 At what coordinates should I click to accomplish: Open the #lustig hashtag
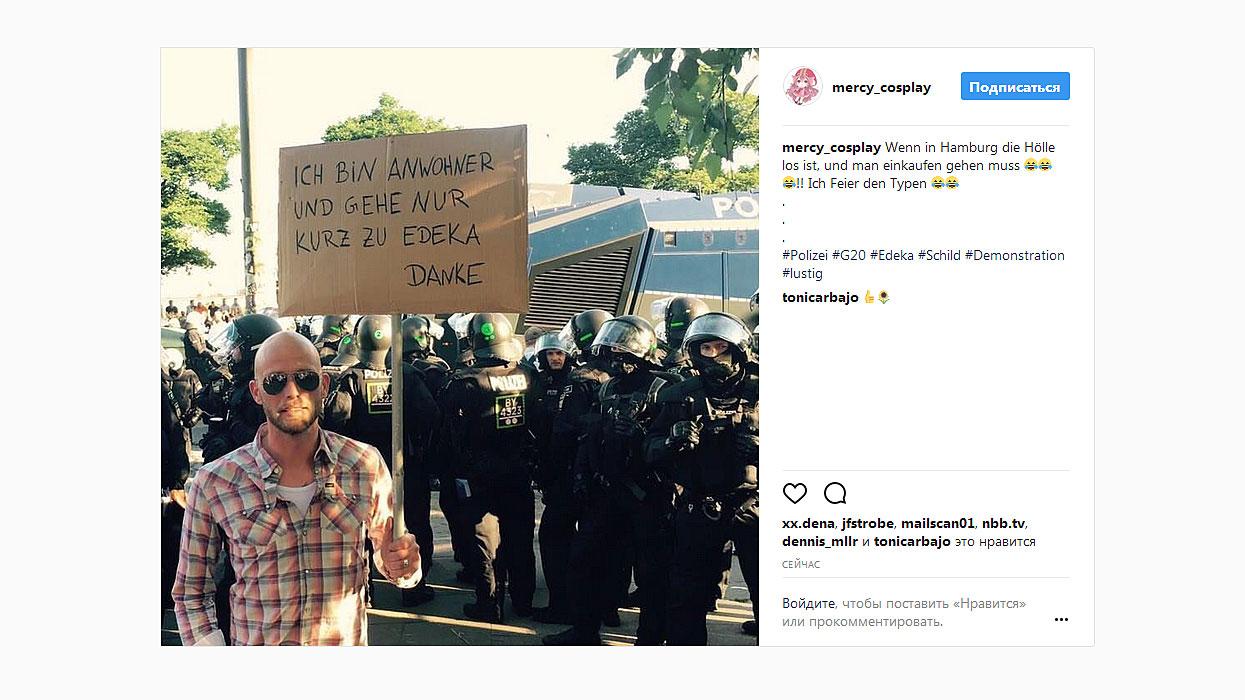click(x=803, y=273)
